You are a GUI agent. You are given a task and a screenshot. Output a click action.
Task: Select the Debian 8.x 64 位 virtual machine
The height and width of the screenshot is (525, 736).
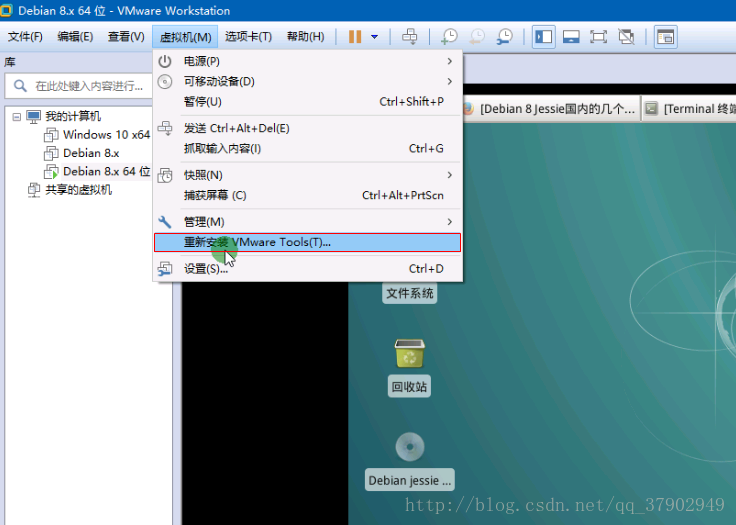coord(107,171)
